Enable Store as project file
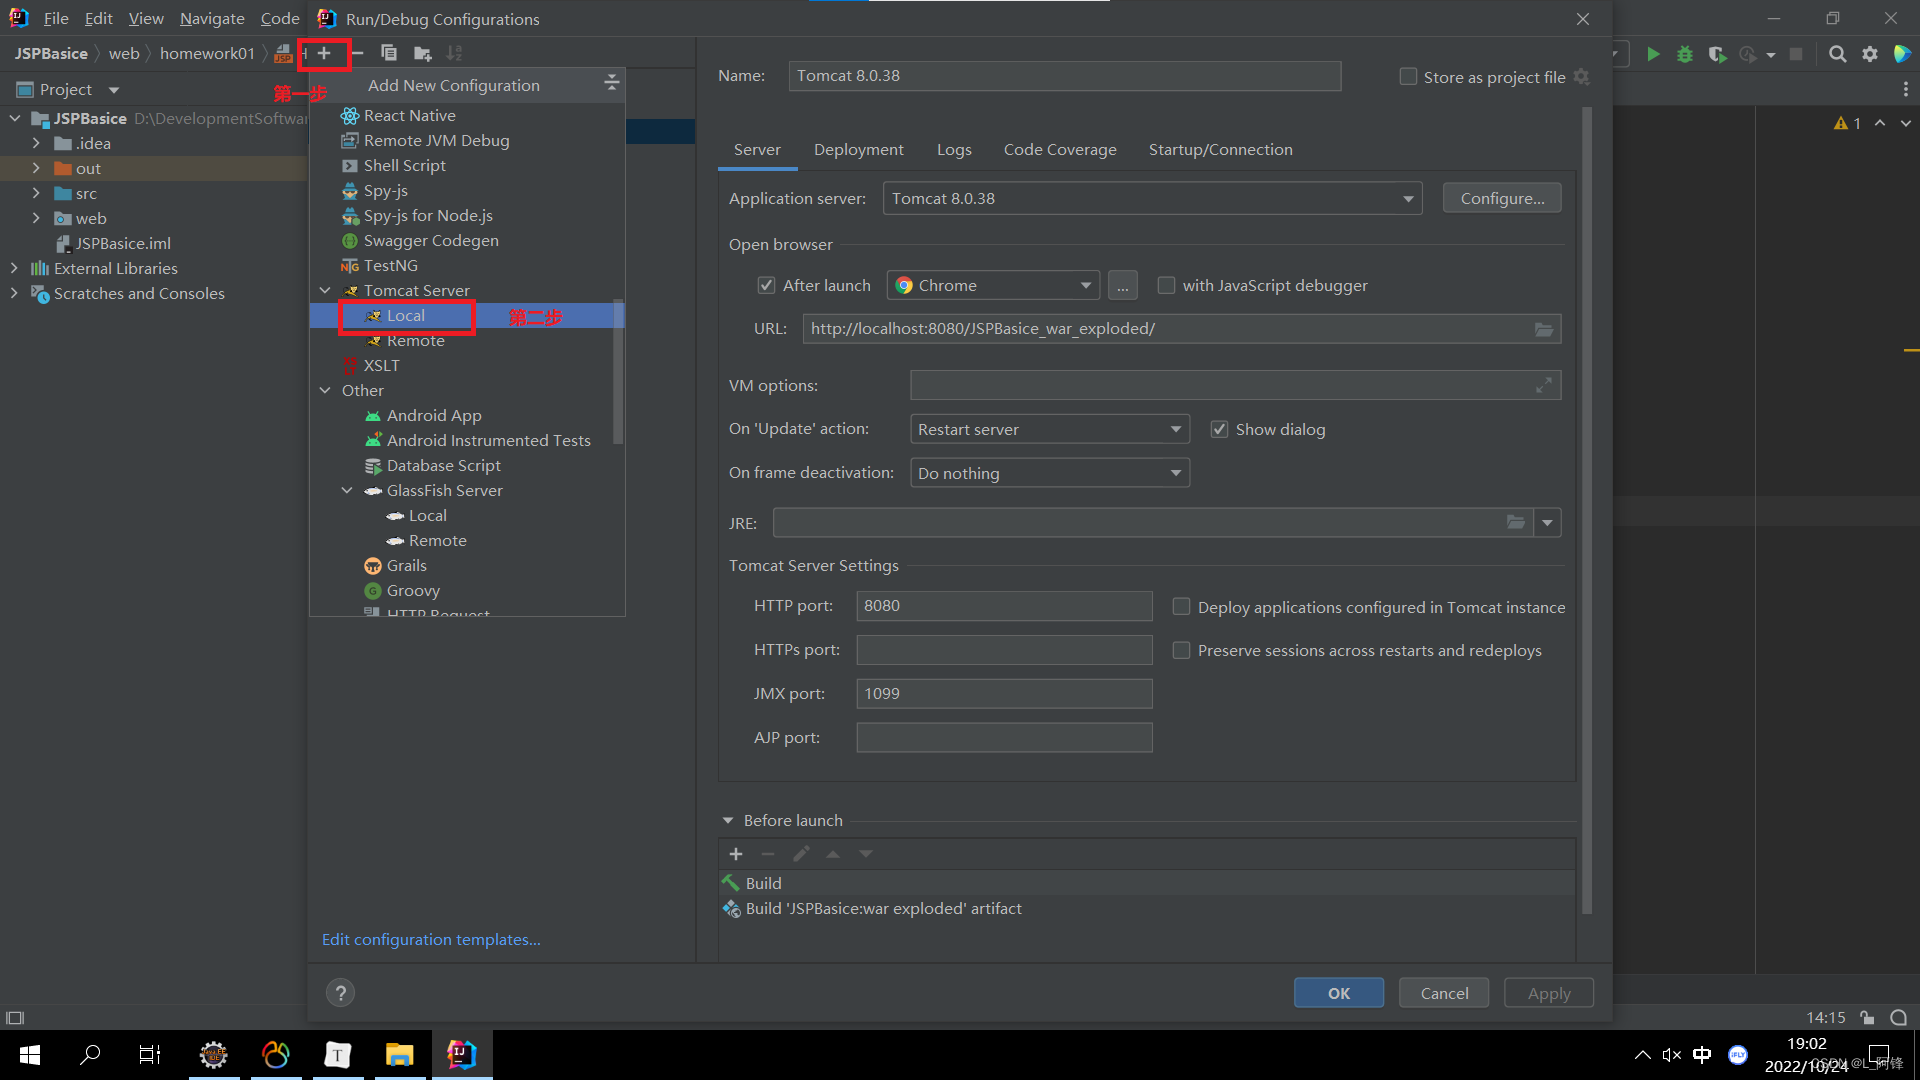The image size is (1920, 1080). 1408,77
